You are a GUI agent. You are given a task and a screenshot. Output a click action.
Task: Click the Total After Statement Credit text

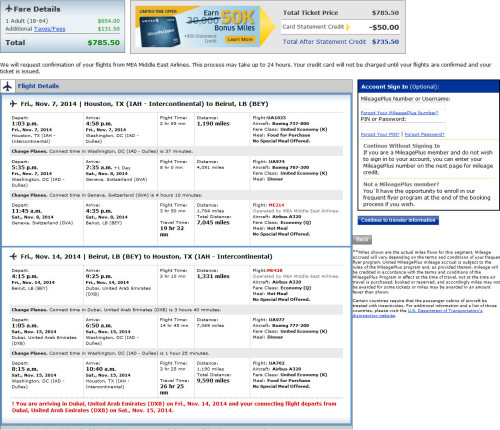[324, 42]
